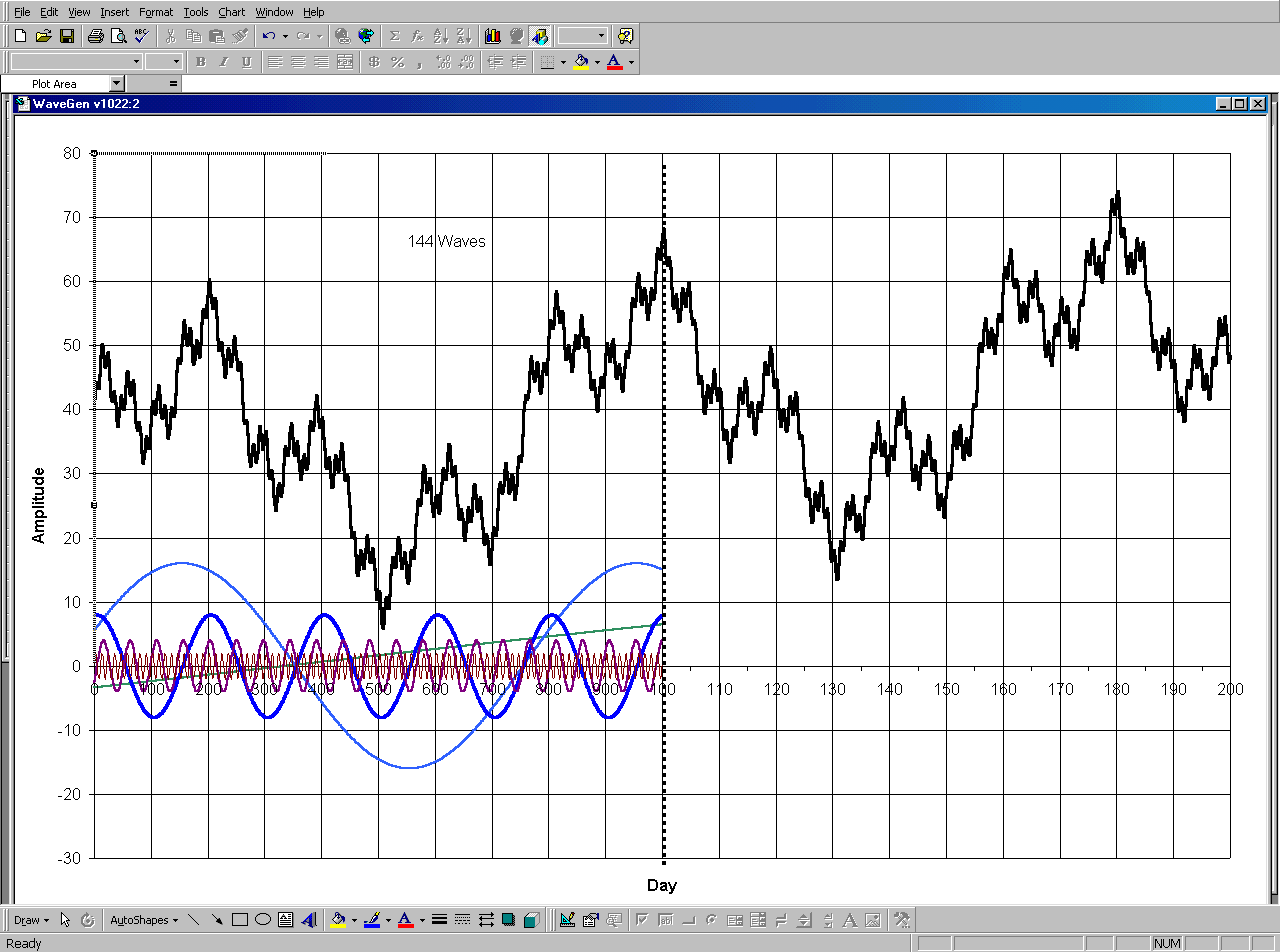Select the 'Amplitude' axis title
The image size is (1280, 952).
[39, 505]
